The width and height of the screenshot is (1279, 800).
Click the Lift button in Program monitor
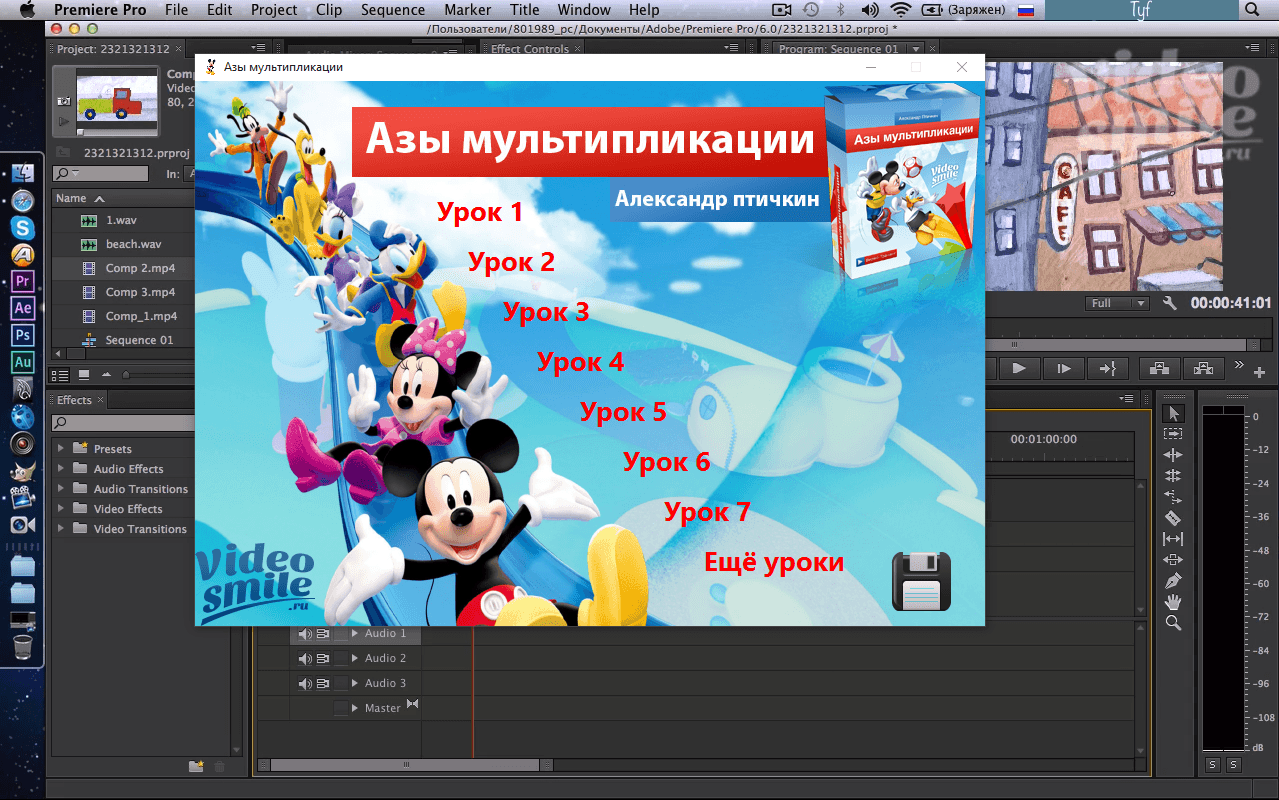click(1160, 368)
